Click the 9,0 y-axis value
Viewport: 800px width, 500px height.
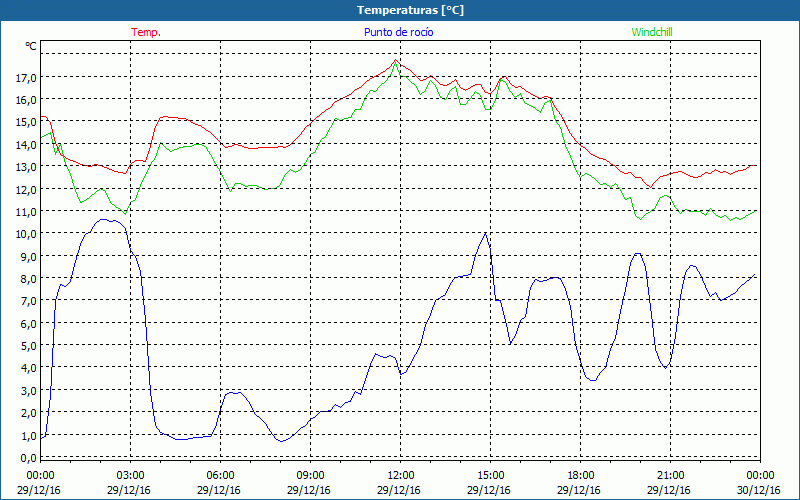click(29, 257)
